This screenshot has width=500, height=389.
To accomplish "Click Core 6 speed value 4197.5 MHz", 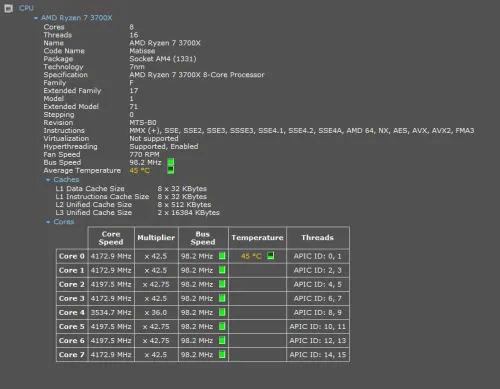I will pos(111,341).
